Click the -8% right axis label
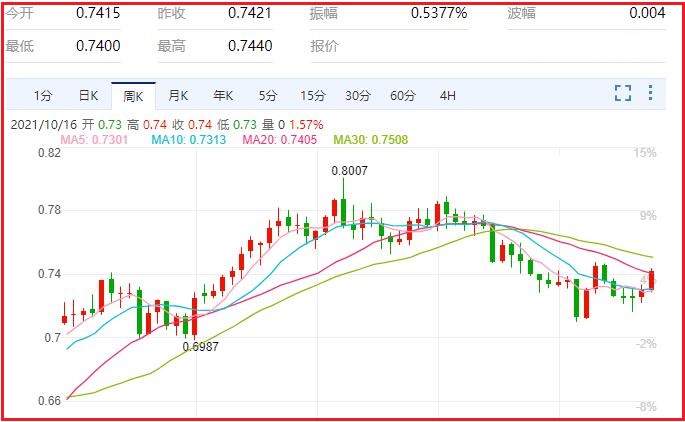Viewport: 685px width, 422px height. pyautogui.click(x=647, y=407)
